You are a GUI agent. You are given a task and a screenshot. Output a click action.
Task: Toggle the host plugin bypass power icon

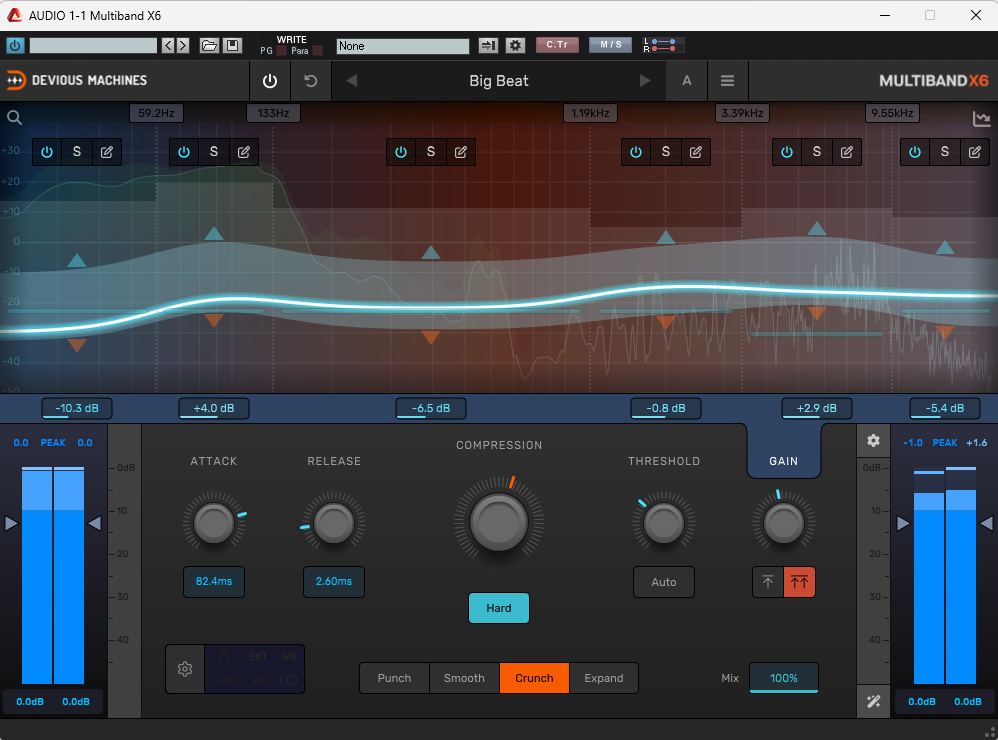[15, 45]
